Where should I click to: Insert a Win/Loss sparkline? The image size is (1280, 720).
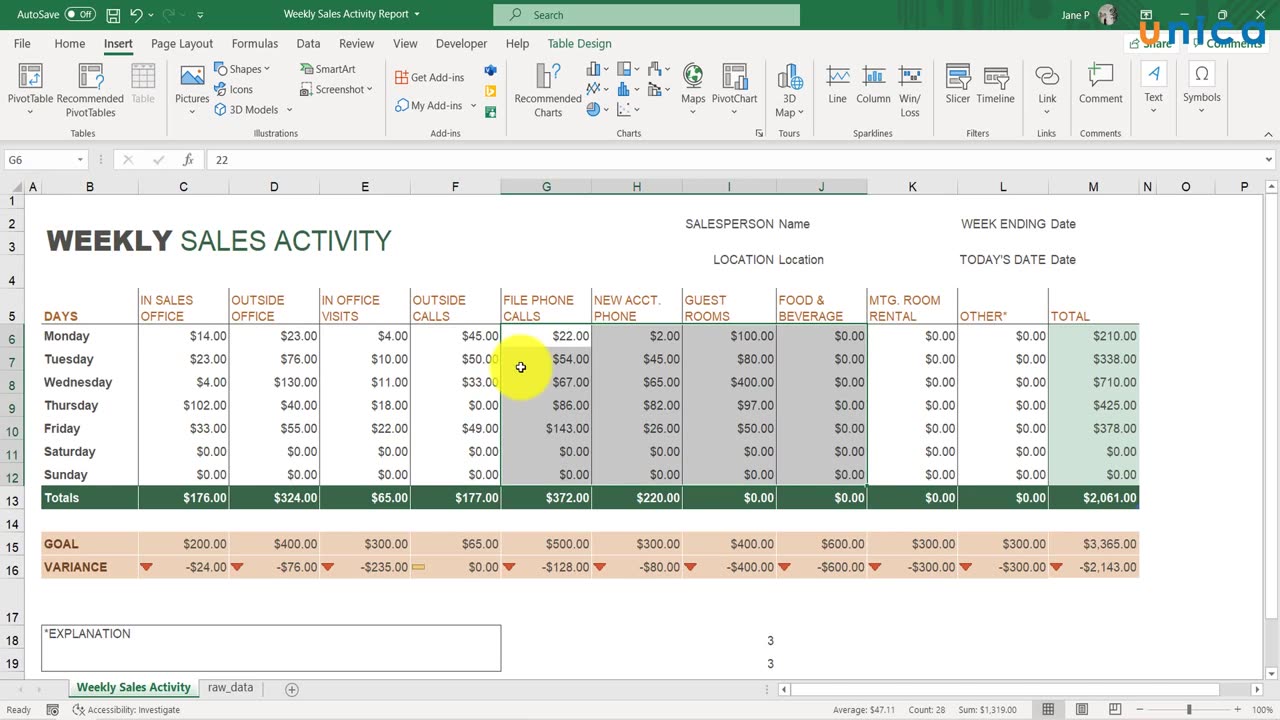pos(910,89)
